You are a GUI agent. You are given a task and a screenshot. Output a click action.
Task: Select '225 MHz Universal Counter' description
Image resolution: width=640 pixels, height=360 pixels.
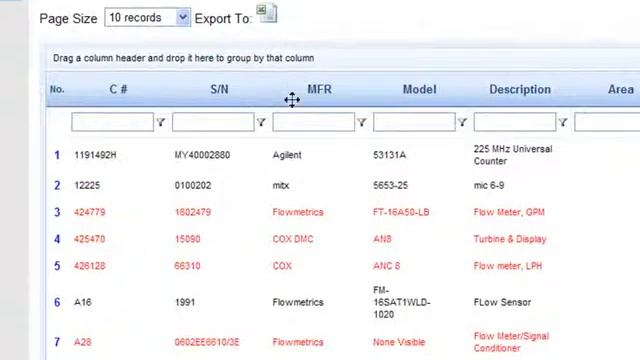point(513,155)
